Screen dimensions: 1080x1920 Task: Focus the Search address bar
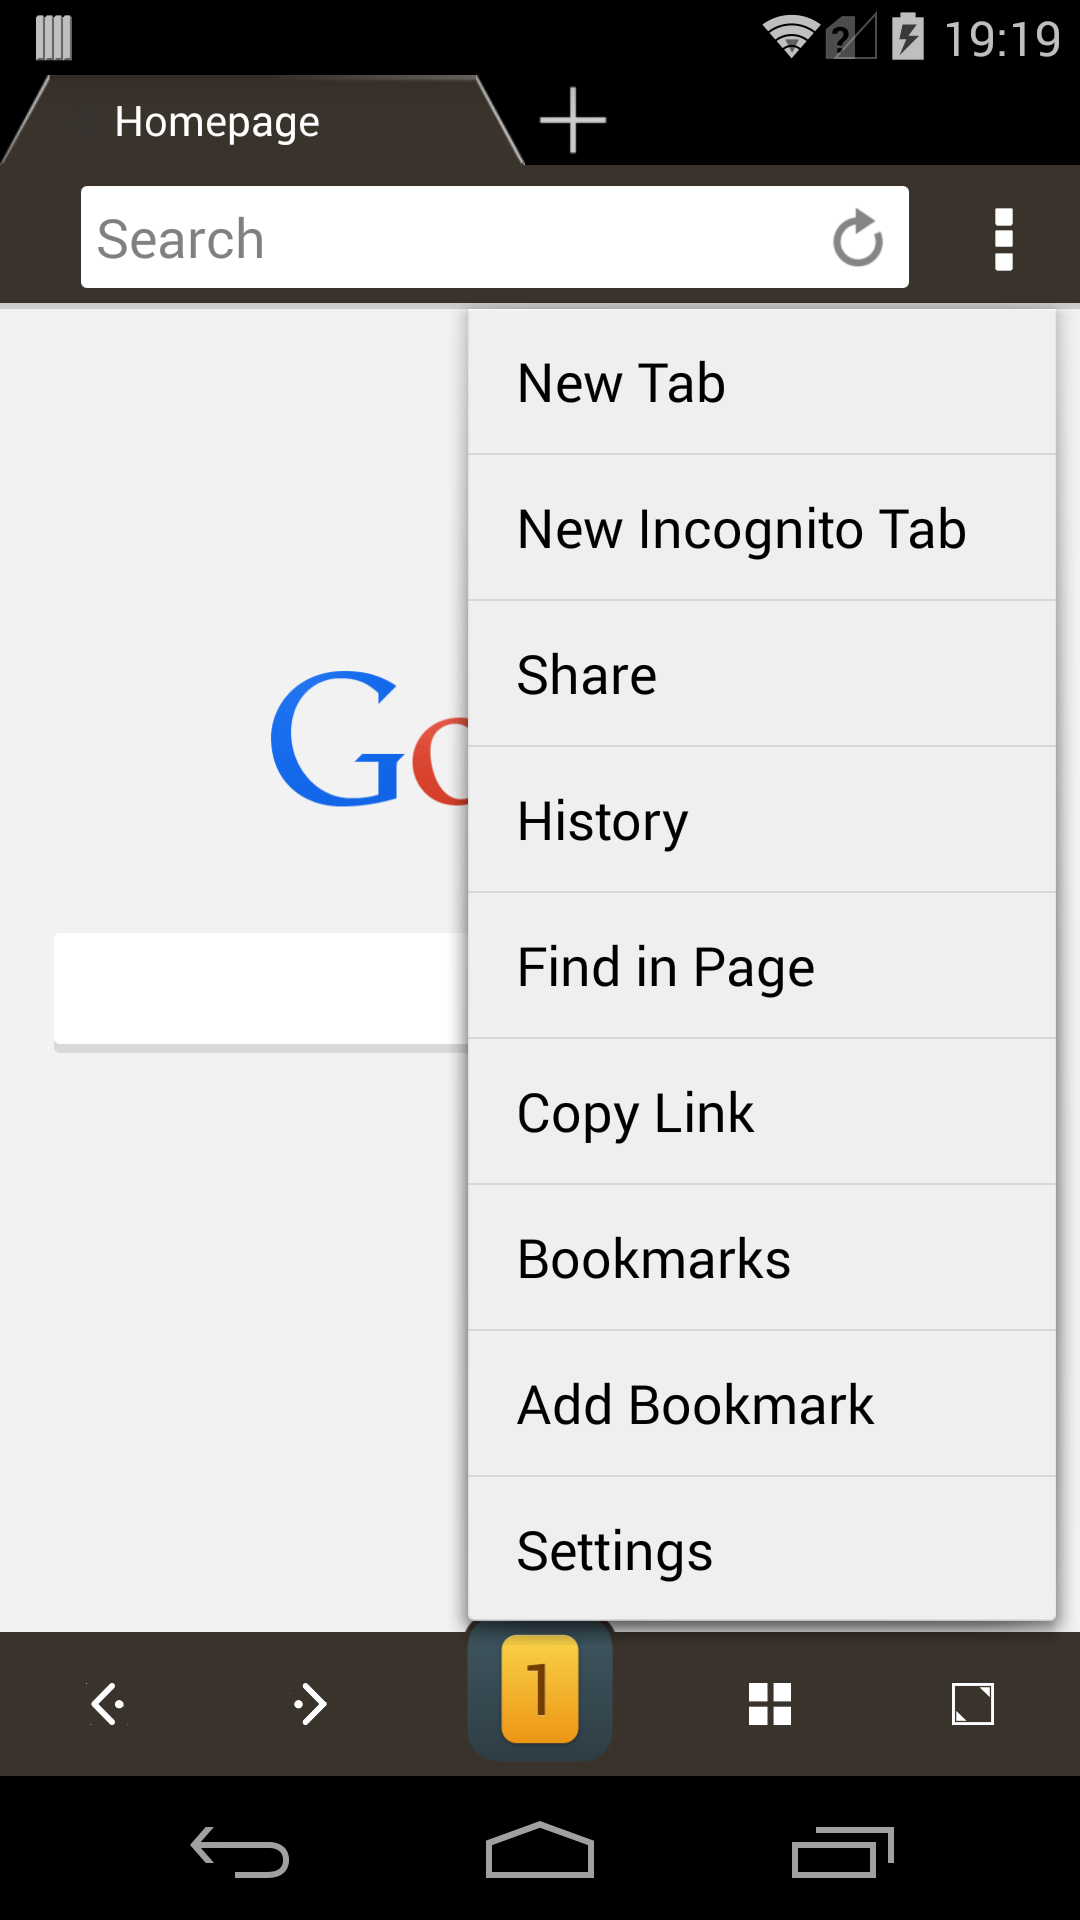450,238
